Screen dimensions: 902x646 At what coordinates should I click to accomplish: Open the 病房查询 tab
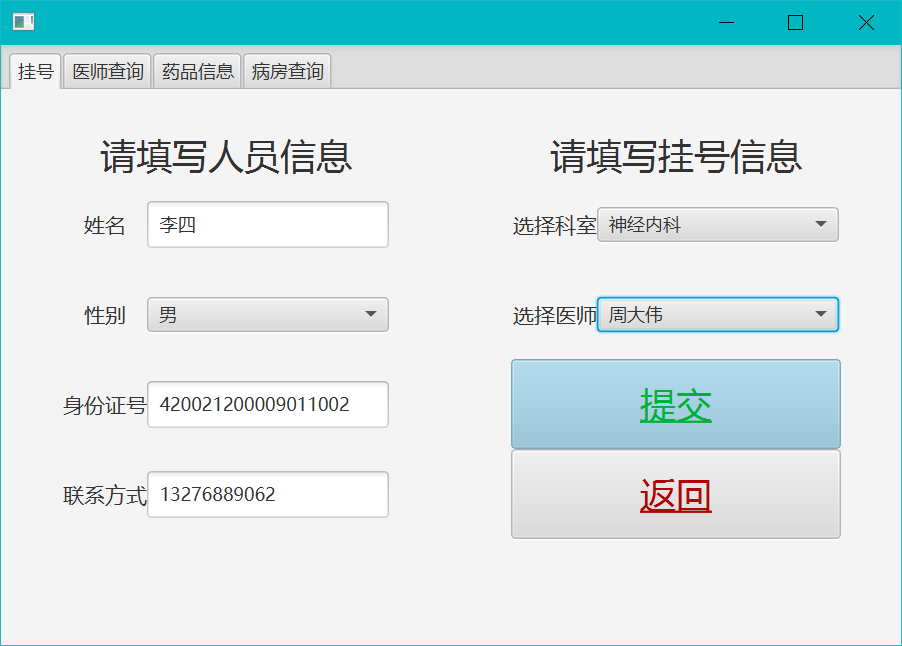(x=287, y=71)
